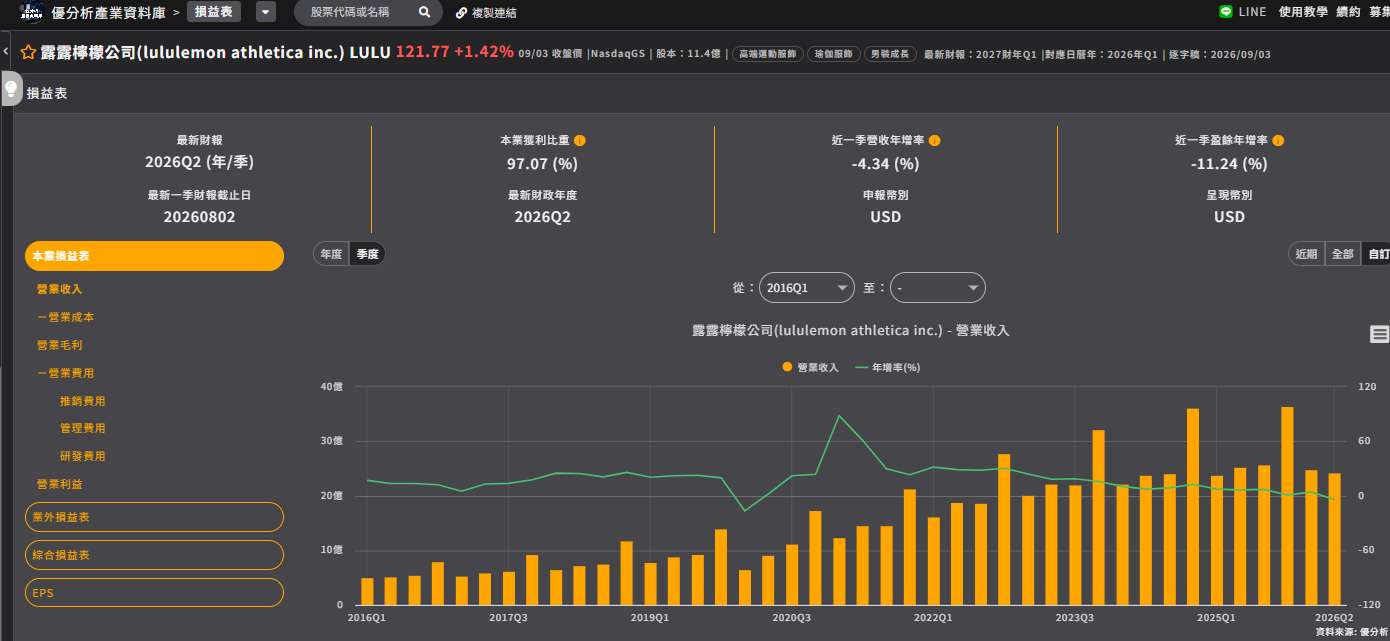Select 近期 range option
The image size is (1390, 641).
(1306, 254)
